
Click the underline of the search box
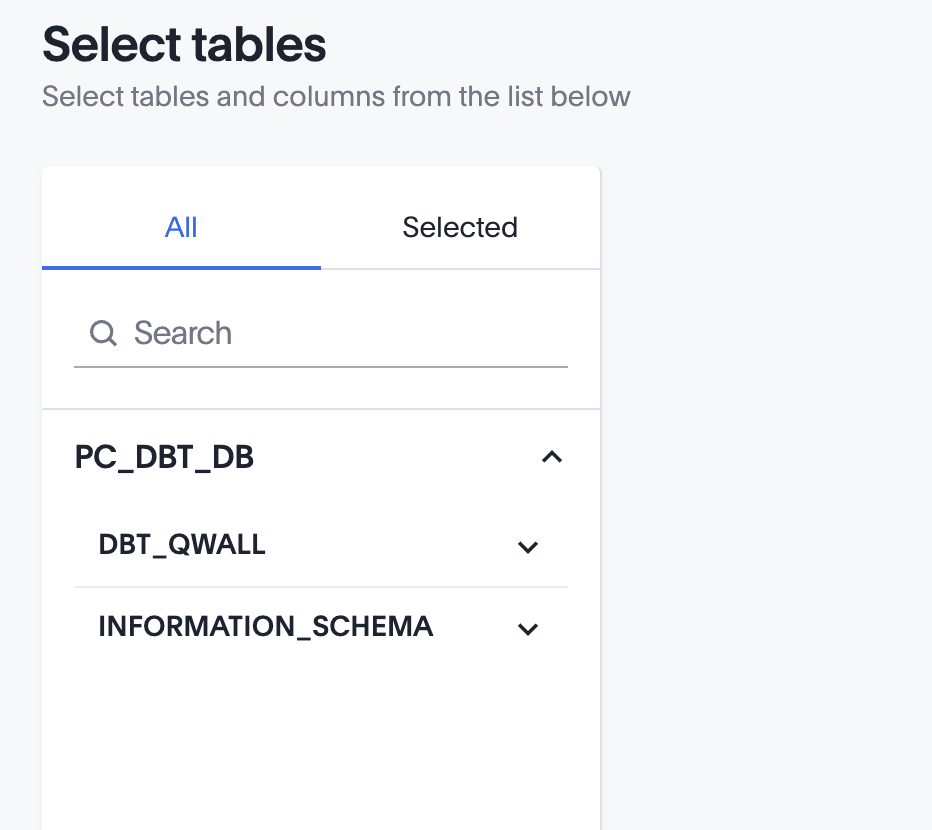pyautogui.click(x=320, y=367)
